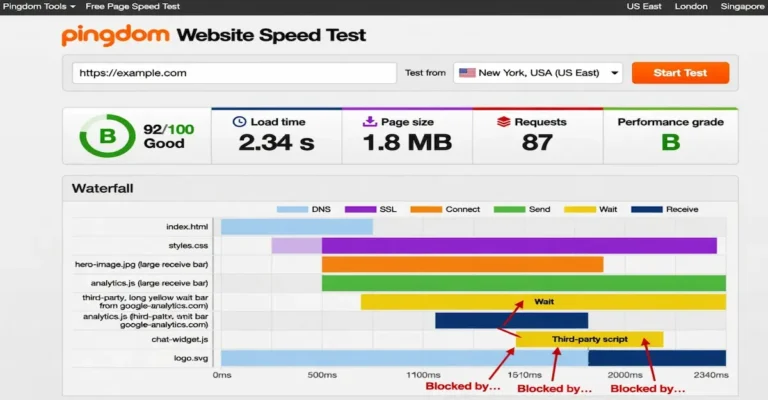Click the circular B grade gauge
Viewport: 768px width, 400px height.
point(107,136)
